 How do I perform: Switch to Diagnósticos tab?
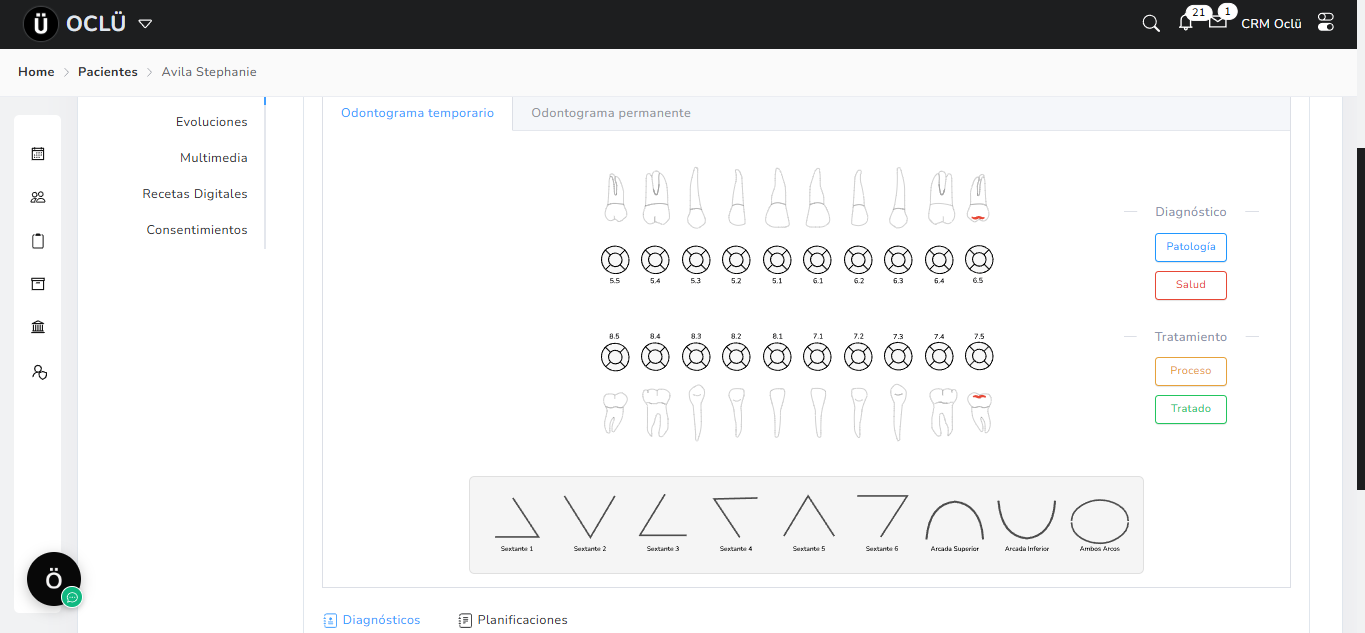click(x=372, y=620)
